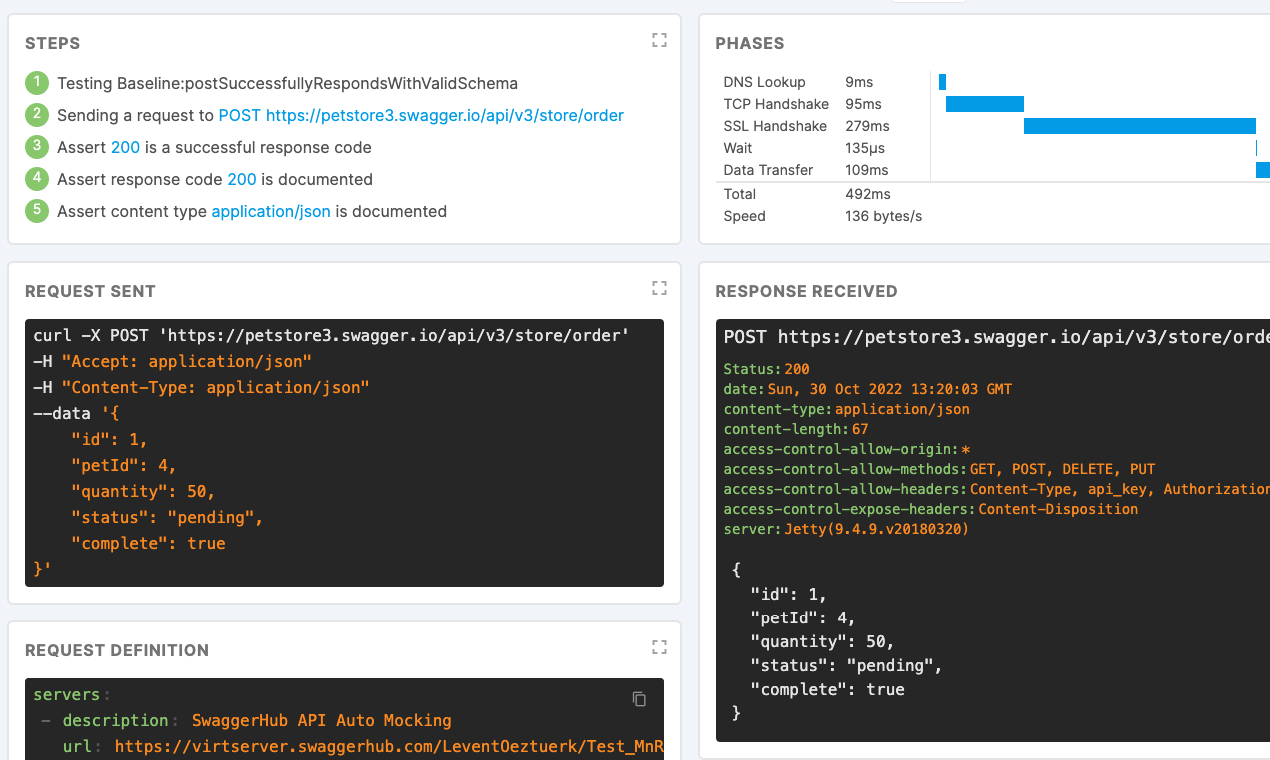Expand the REQUEST SENT panel to fullscreen
Image resolution: width=1270 pixels, height=760 pixels.
click(659, 288)
